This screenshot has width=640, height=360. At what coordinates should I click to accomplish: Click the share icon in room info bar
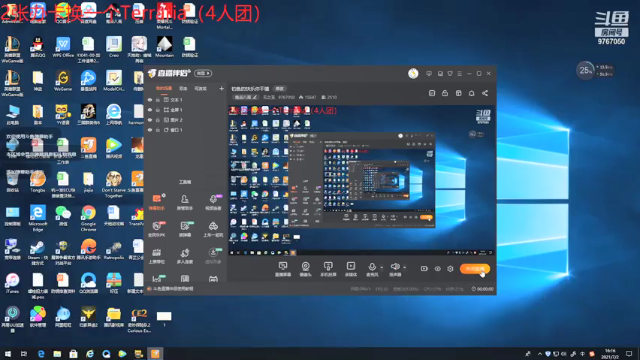click(x=485, y=93)
